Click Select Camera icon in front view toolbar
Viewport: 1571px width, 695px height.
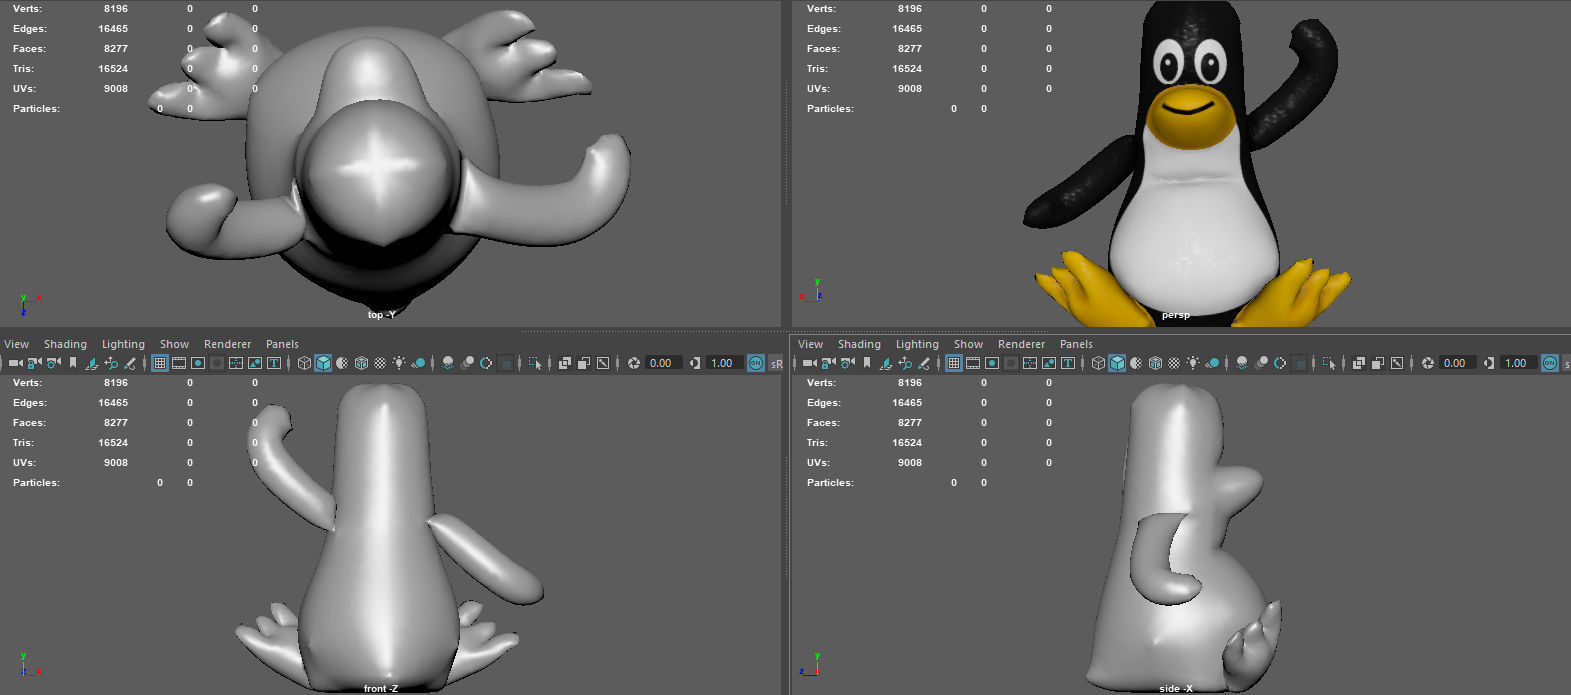click(15, 363)
